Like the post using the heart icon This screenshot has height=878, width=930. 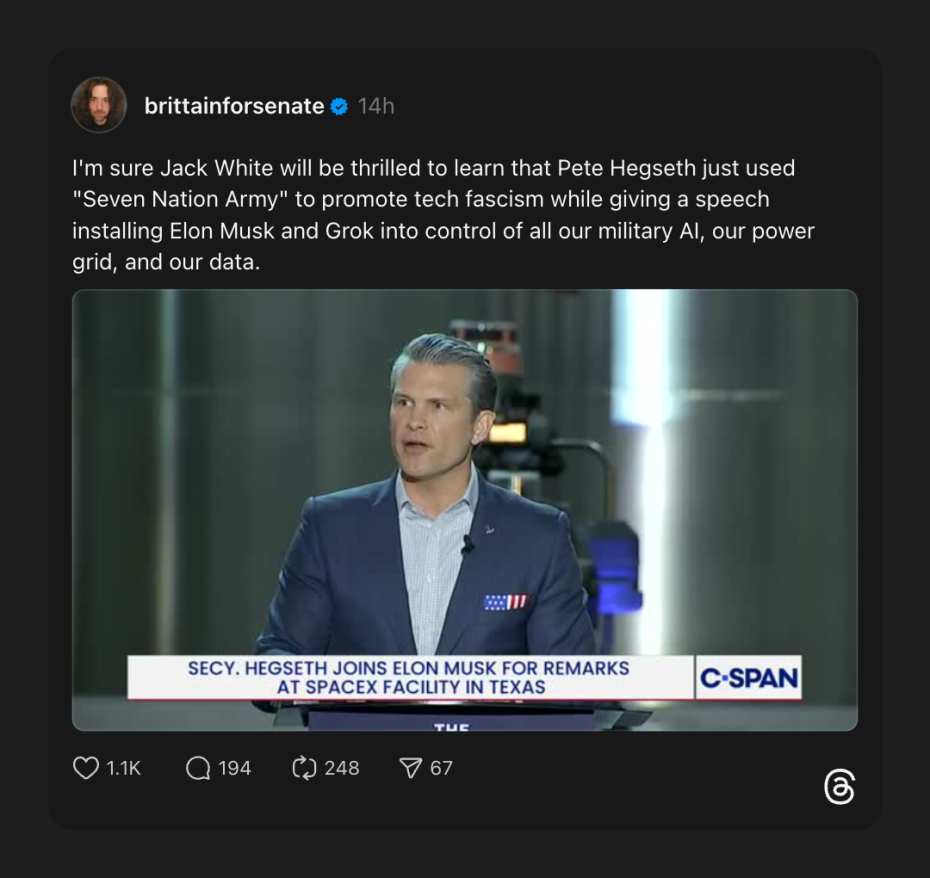click(x=87, y=768)
